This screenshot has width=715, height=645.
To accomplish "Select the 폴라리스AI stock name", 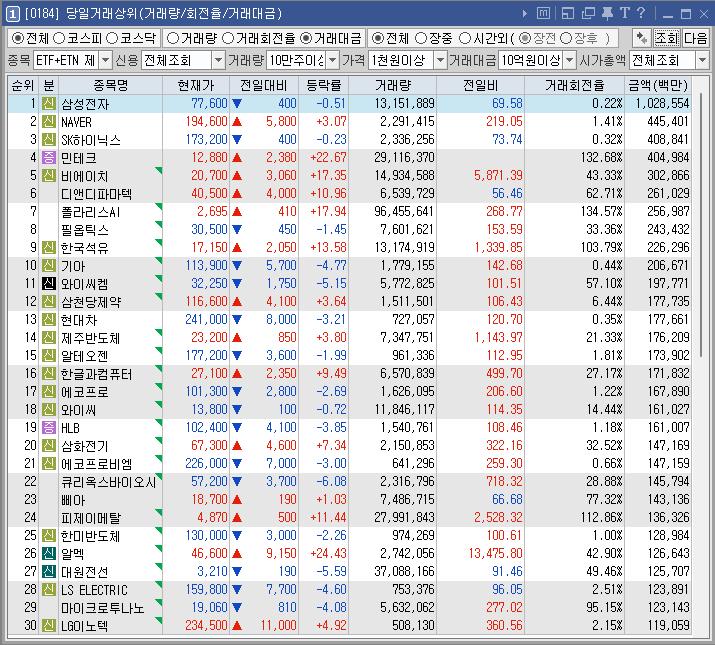I will click(x=90, y=212).
